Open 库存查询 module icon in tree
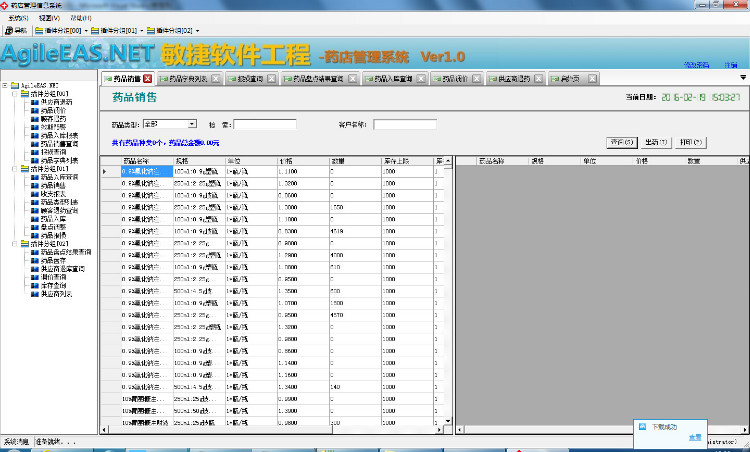750x452 pixels. (34, 286)
